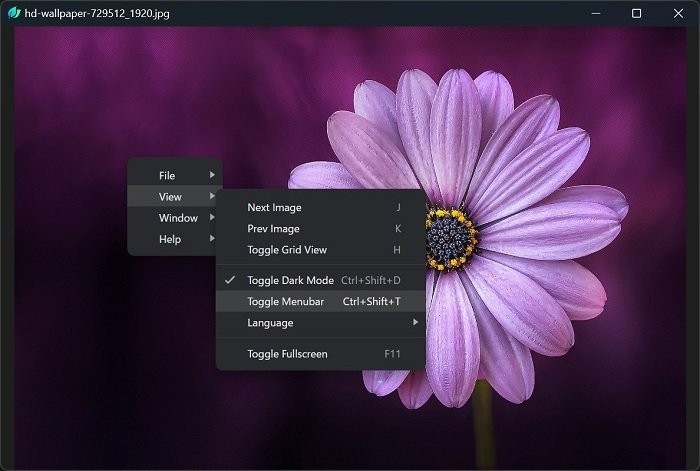This screenshot has height=471, width=700.
Task: Toggle Menubar visibility
Action: click(x=285, y=302)
